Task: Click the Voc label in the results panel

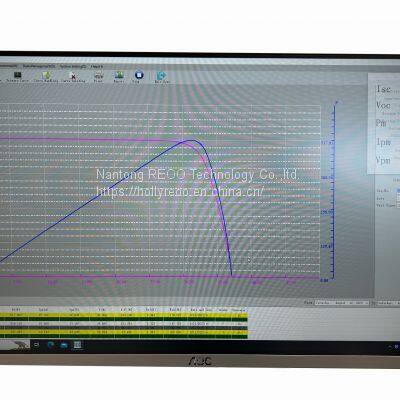Action: tap(383, 105)
